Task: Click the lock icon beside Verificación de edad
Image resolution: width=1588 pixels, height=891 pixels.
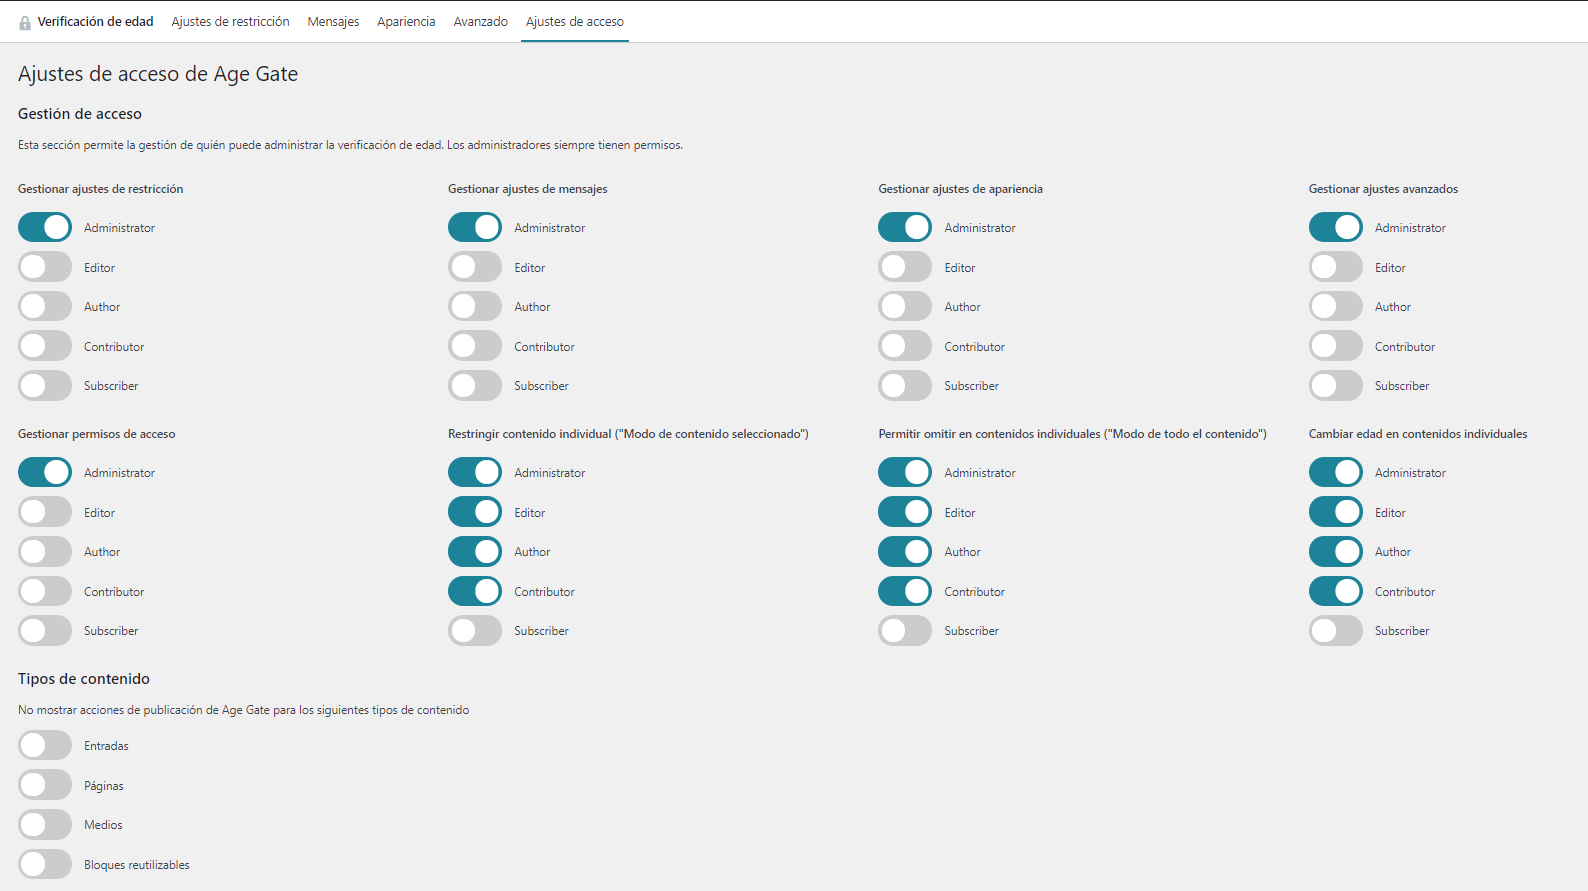Action: tap(25, 22)
